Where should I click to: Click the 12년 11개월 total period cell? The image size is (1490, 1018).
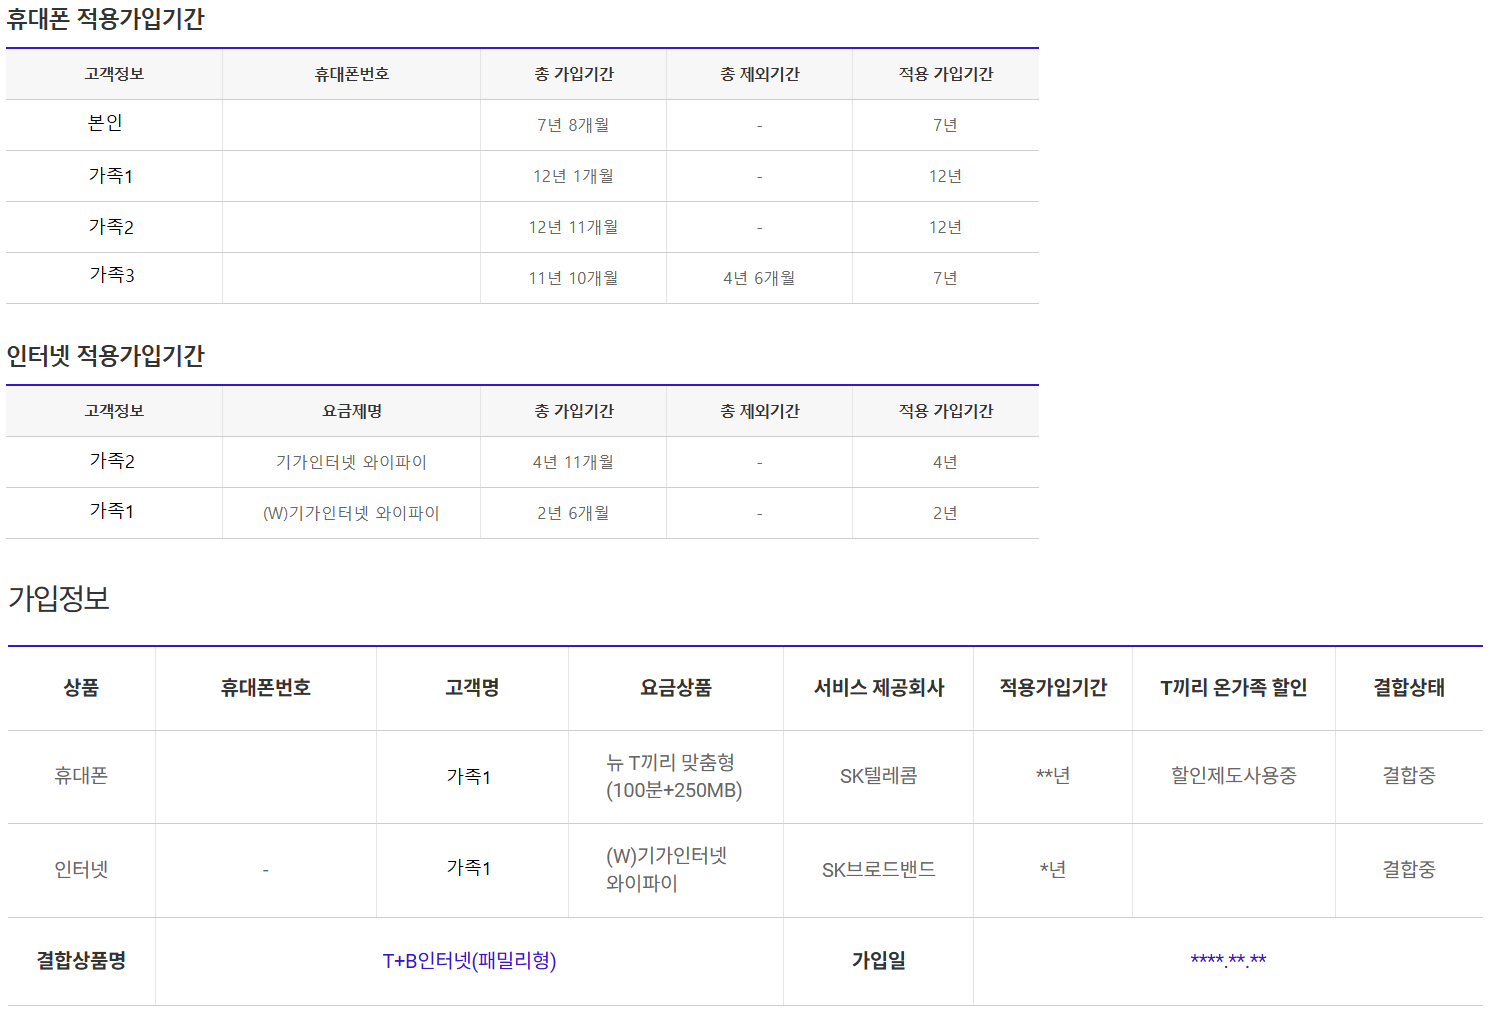point(573,227)
